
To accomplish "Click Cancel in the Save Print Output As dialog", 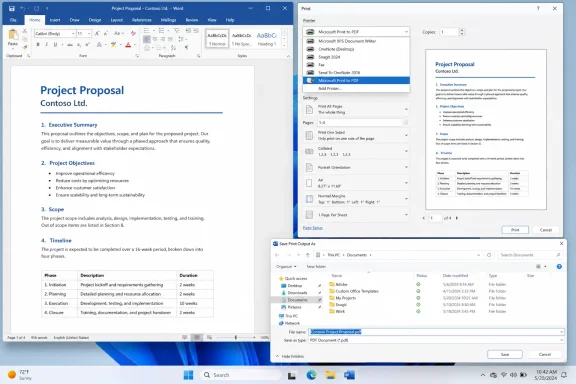I will pos(545,354).
